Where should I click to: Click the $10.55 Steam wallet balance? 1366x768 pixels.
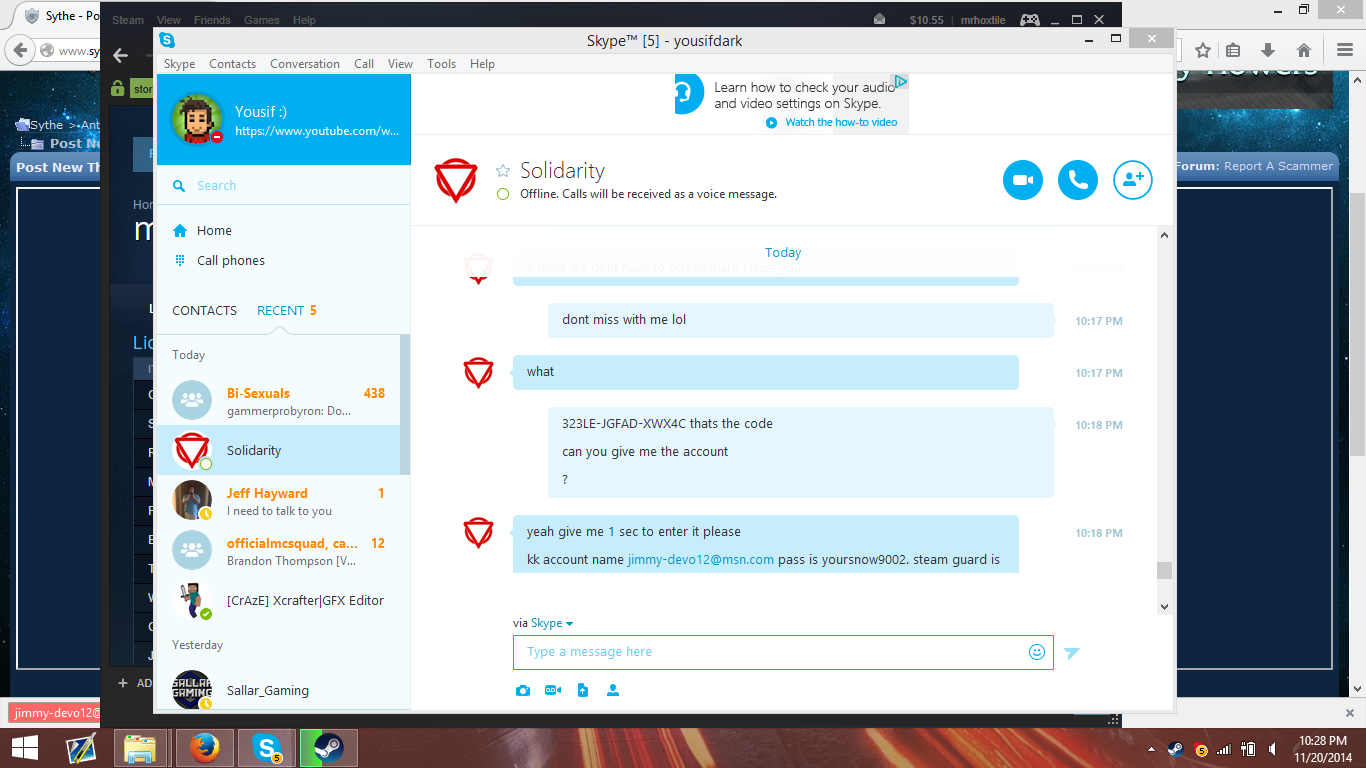click(926, 20)
